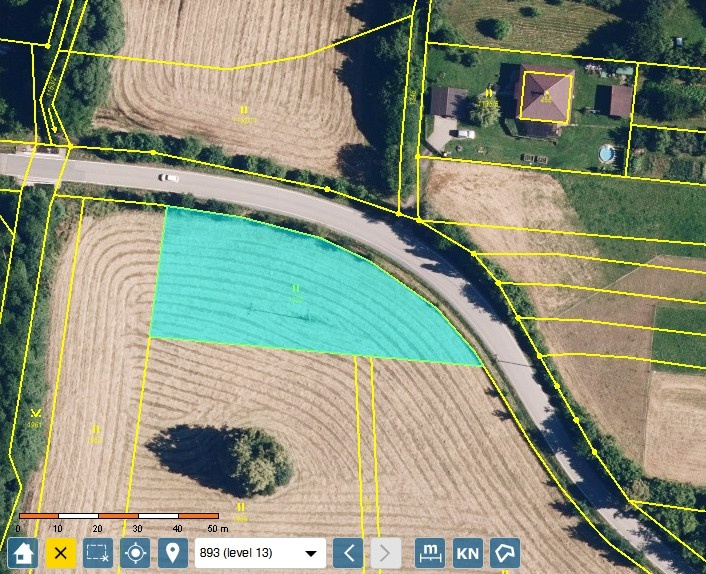Click the next view arrow button

click(386, 552)
